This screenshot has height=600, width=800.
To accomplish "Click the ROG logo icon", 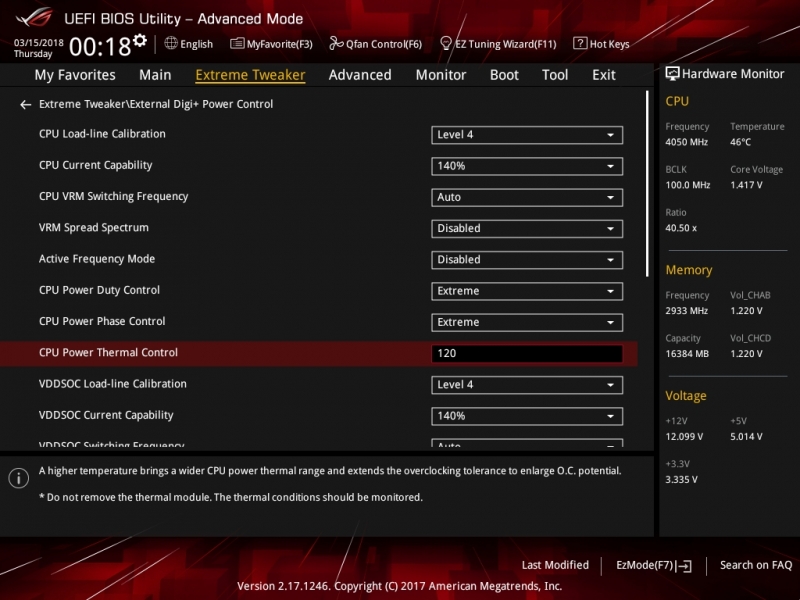I will click(34, 17).
